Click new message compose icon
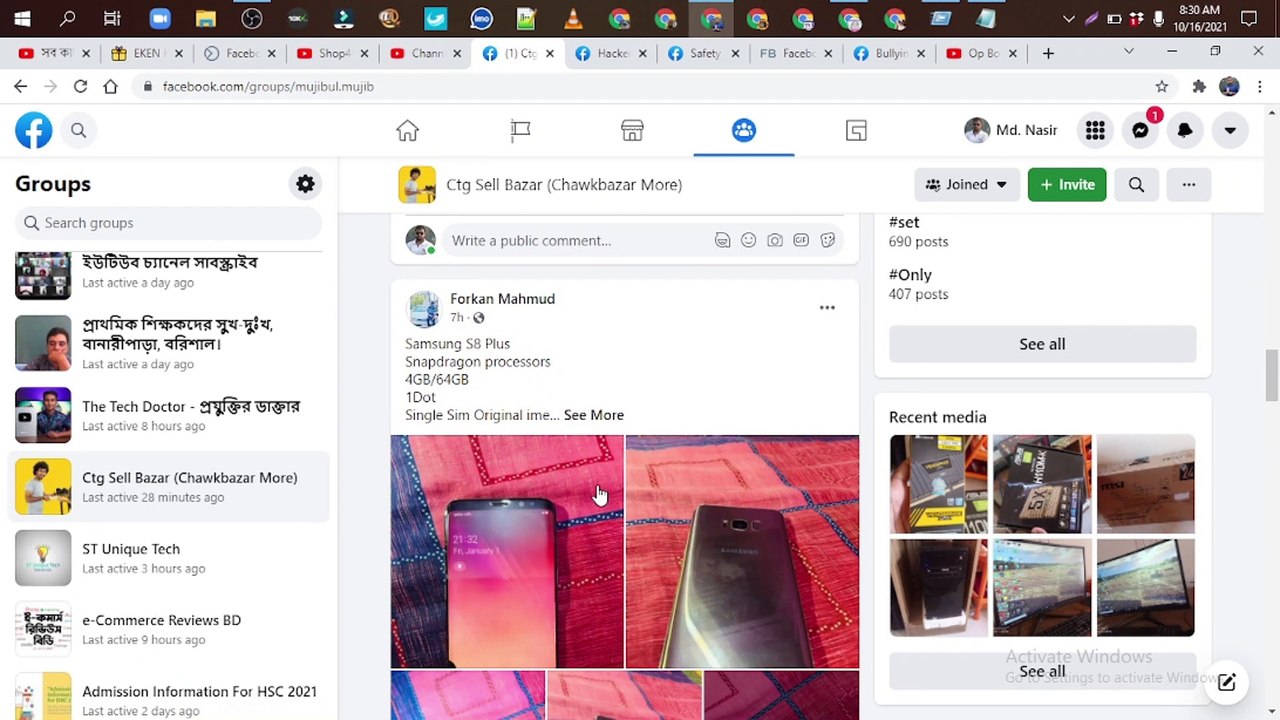Viewport: 1280px width, 720px height. pos(1227,683)
